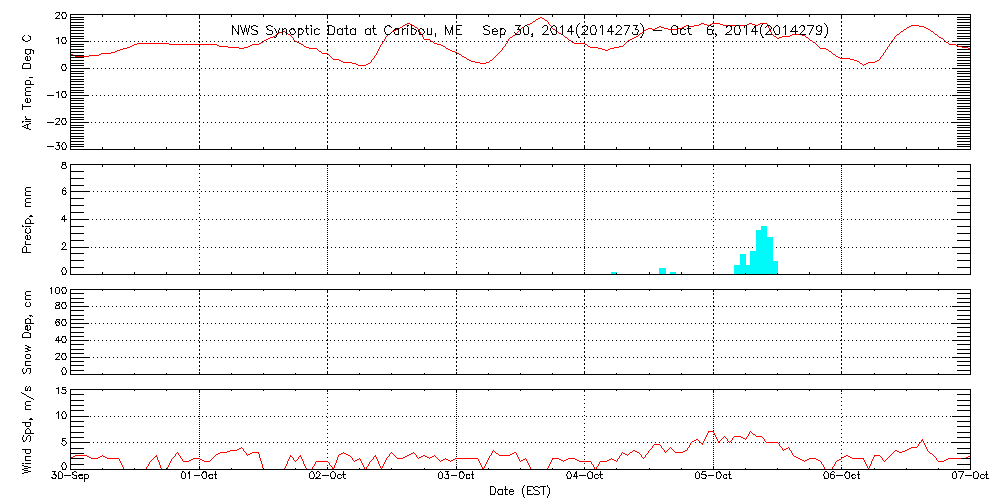Viewport: 1000px width, 500px height.
Task: Click the tallest cyan precipitation bar
Action: [765, 250]
